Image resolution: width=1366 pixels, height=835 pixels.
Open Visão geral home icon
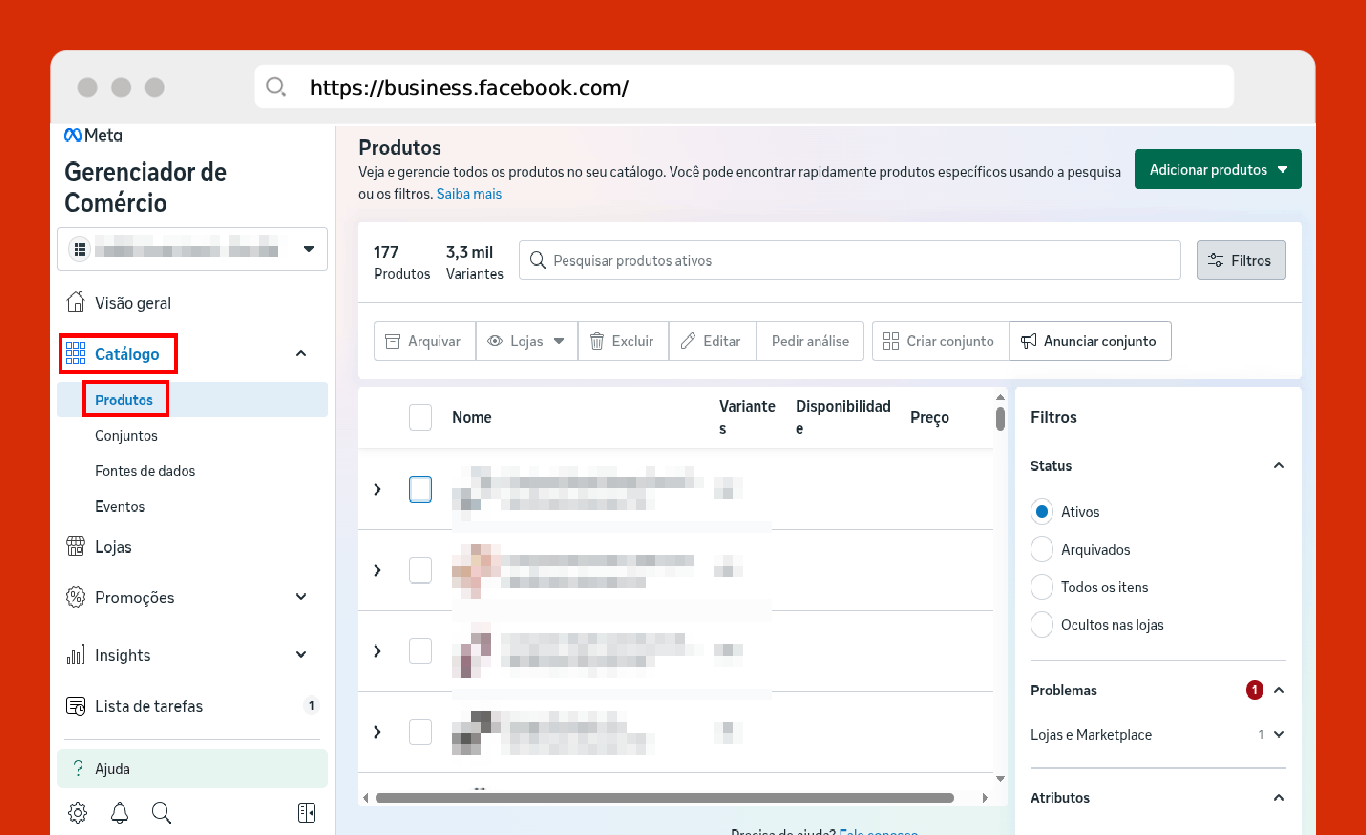75,303
